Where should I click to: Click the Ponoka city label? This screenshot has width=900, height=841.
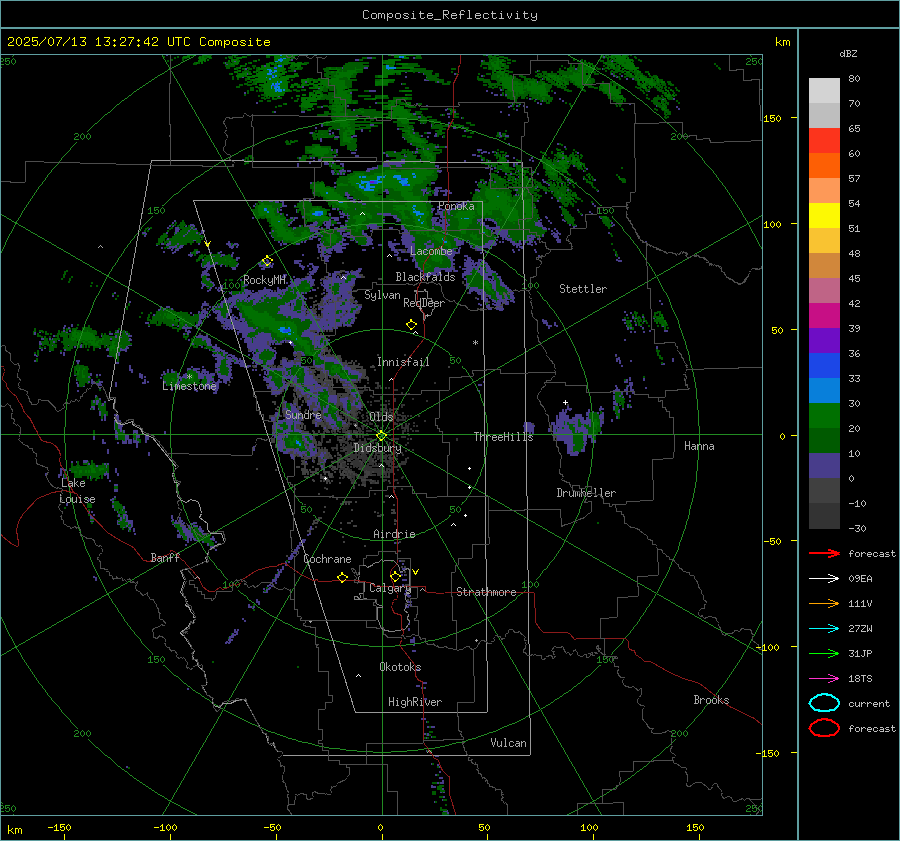(x=456, y=206)
